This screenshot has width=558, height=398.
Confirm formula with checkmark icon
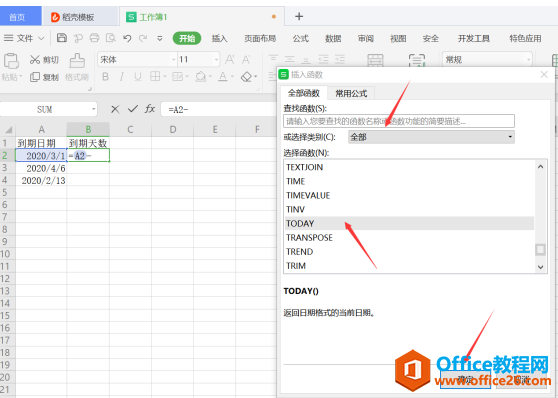pyautogui.click(x=133, y=109)
